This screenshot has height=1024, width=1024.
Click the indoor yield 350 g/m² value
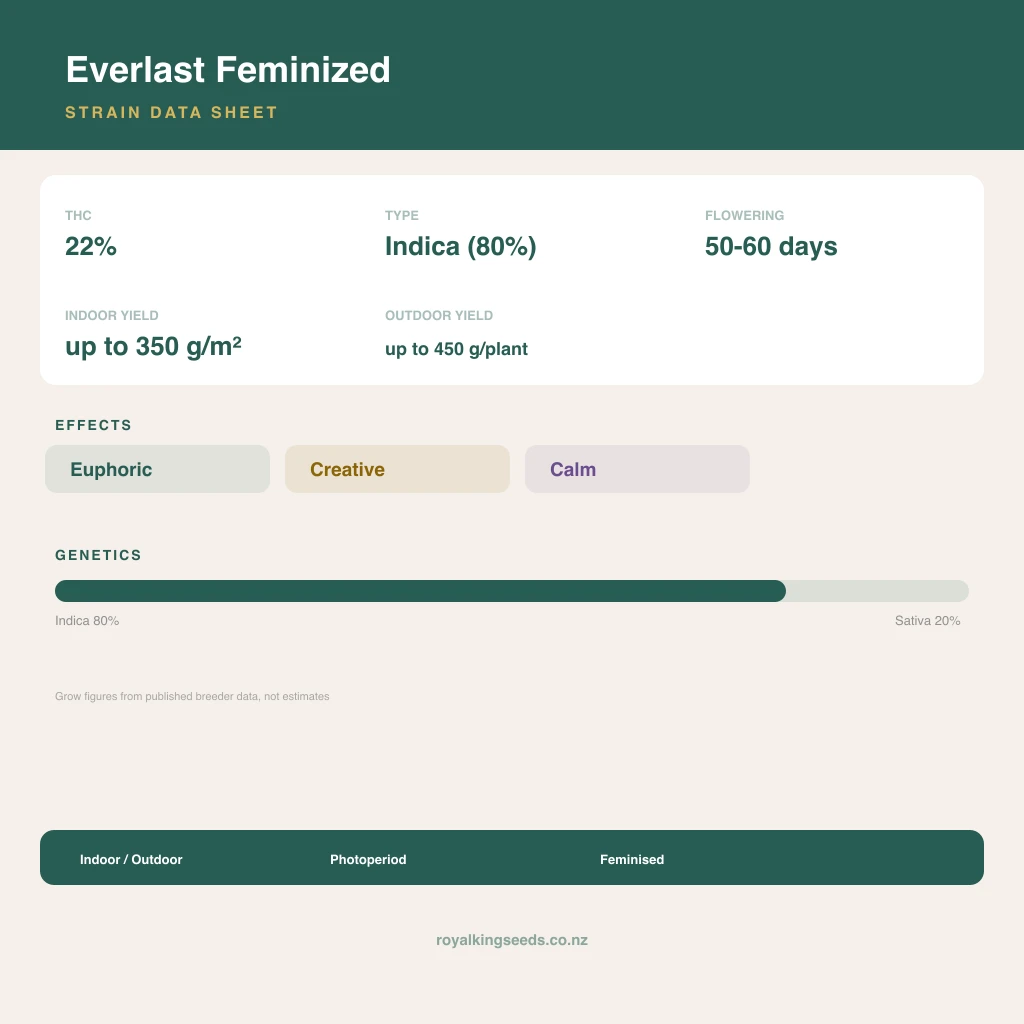coord(153,346)
